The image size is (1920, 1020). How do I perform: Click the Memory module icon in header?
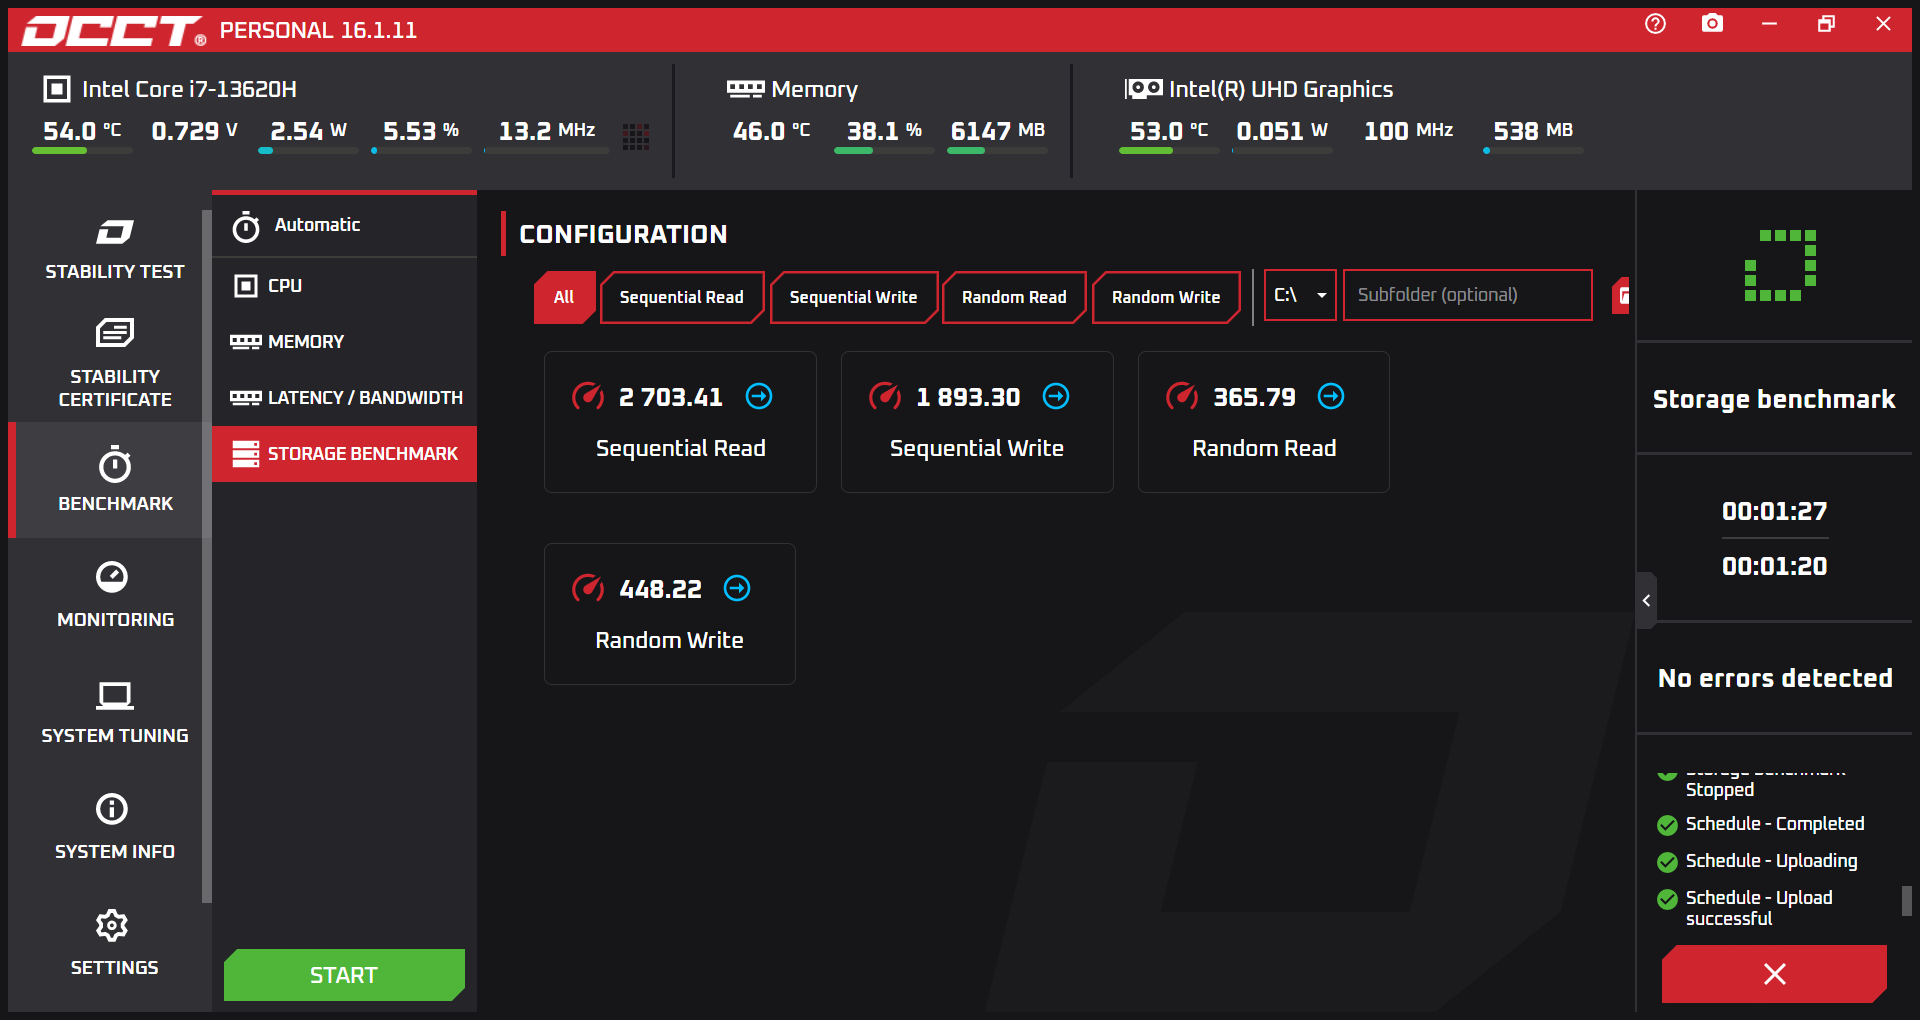tap(745, 89)
